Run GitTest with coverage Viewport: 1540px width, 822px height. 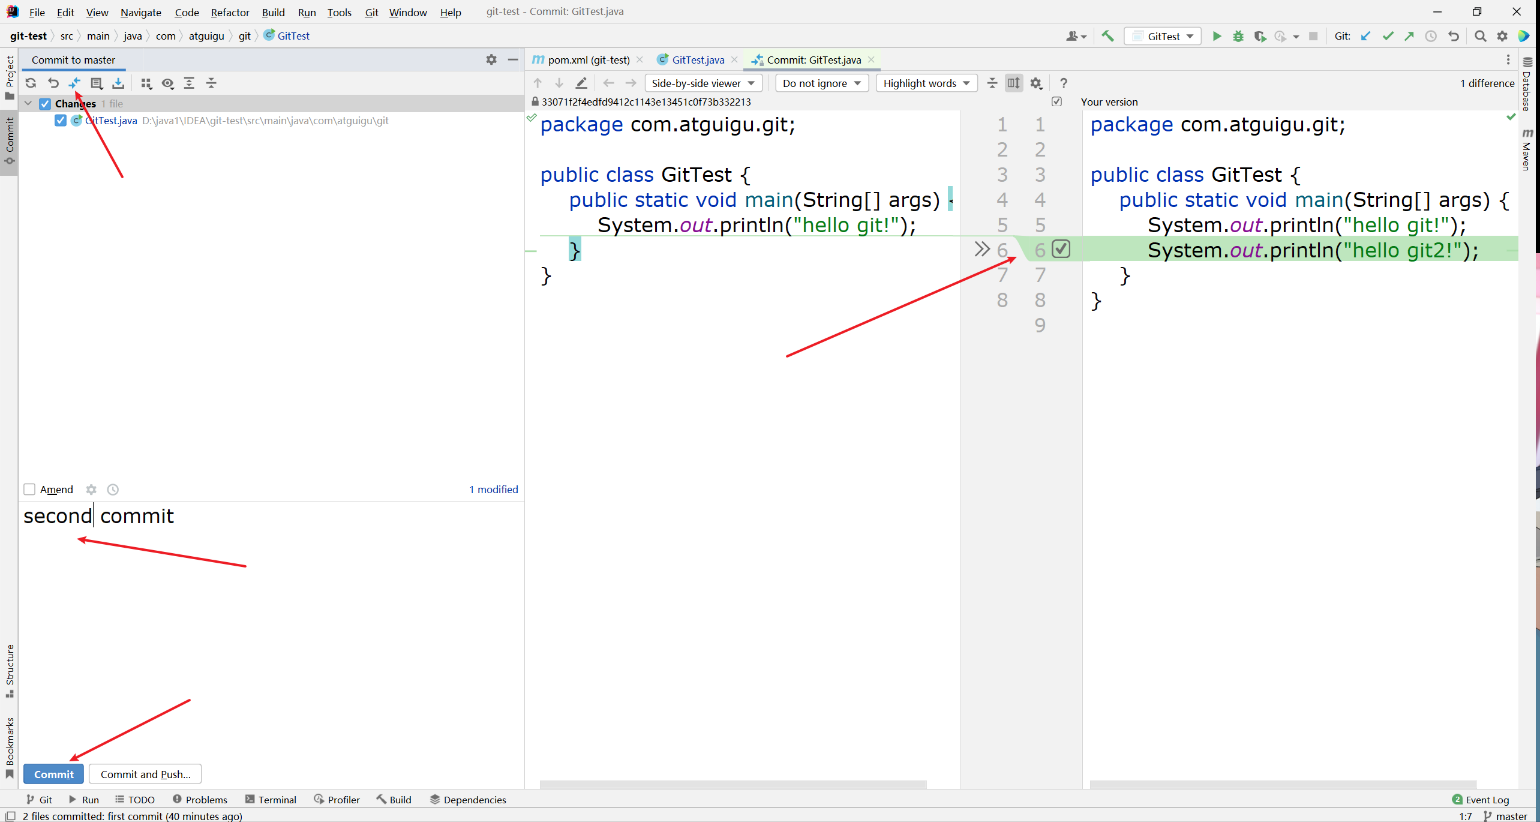(x=1260, y=36)
